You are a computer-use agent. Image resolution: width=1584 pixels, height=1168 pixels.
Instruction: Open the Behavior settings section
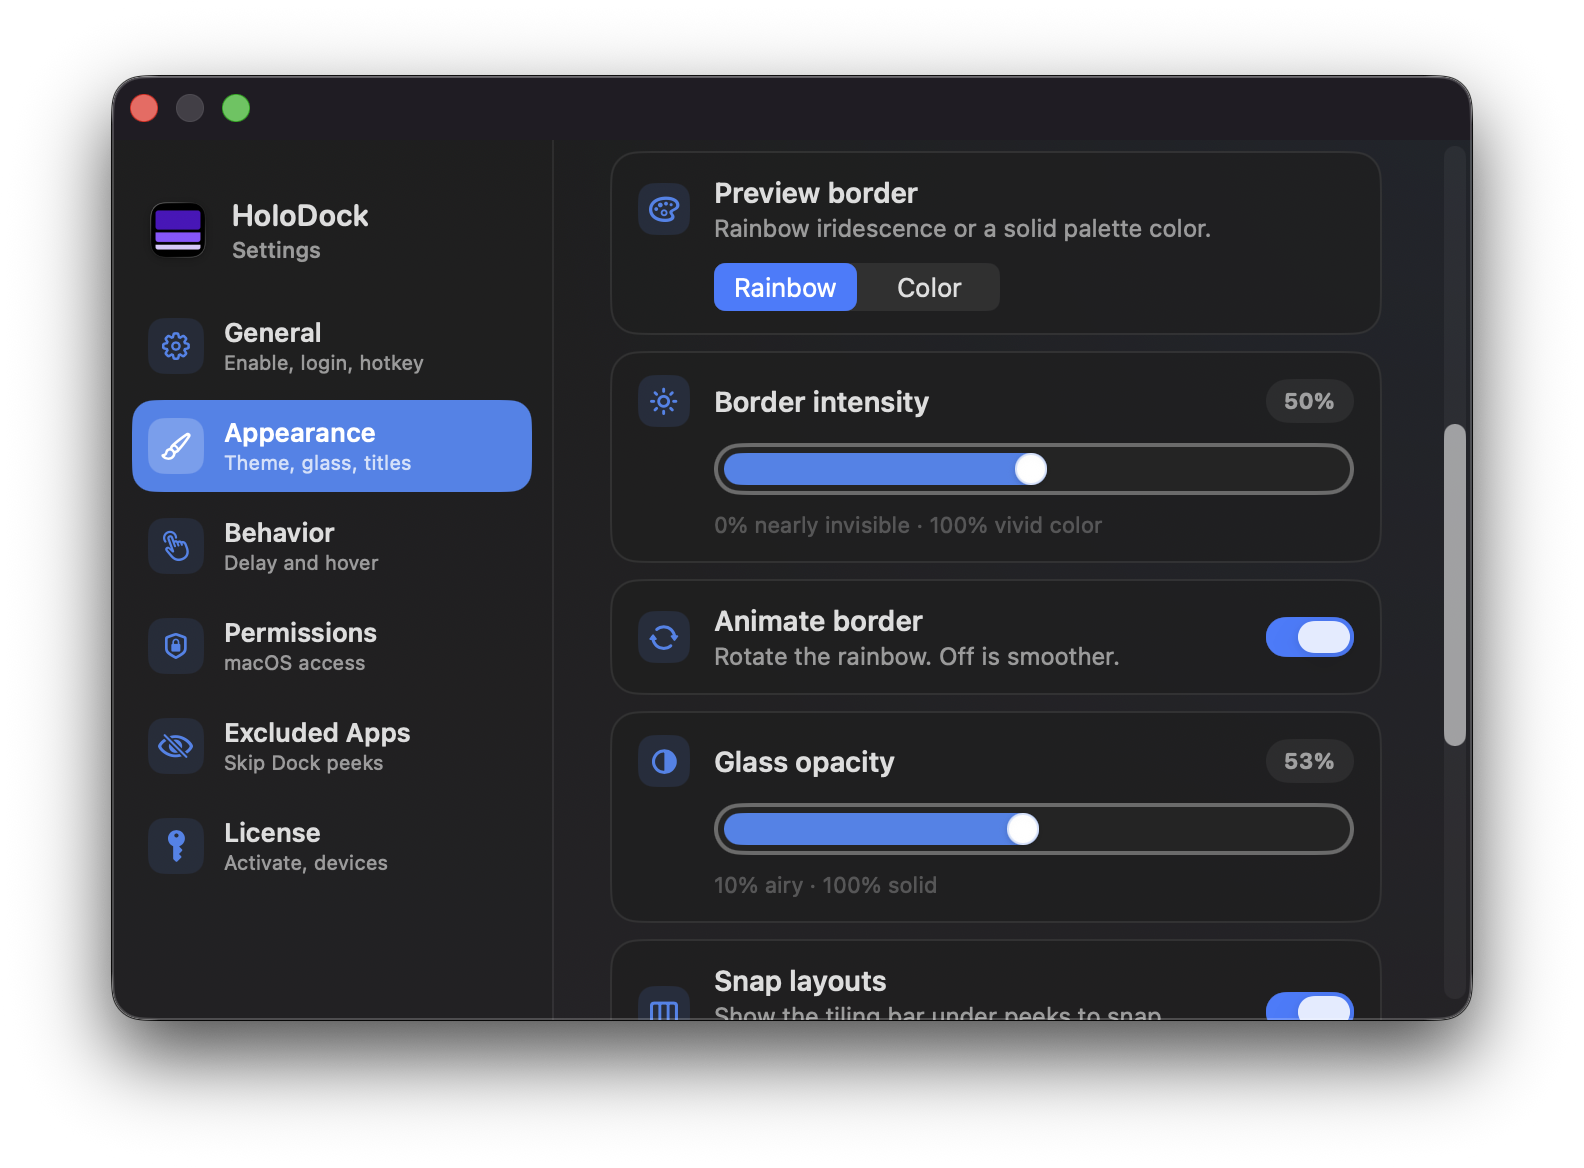tap(332, 546)
